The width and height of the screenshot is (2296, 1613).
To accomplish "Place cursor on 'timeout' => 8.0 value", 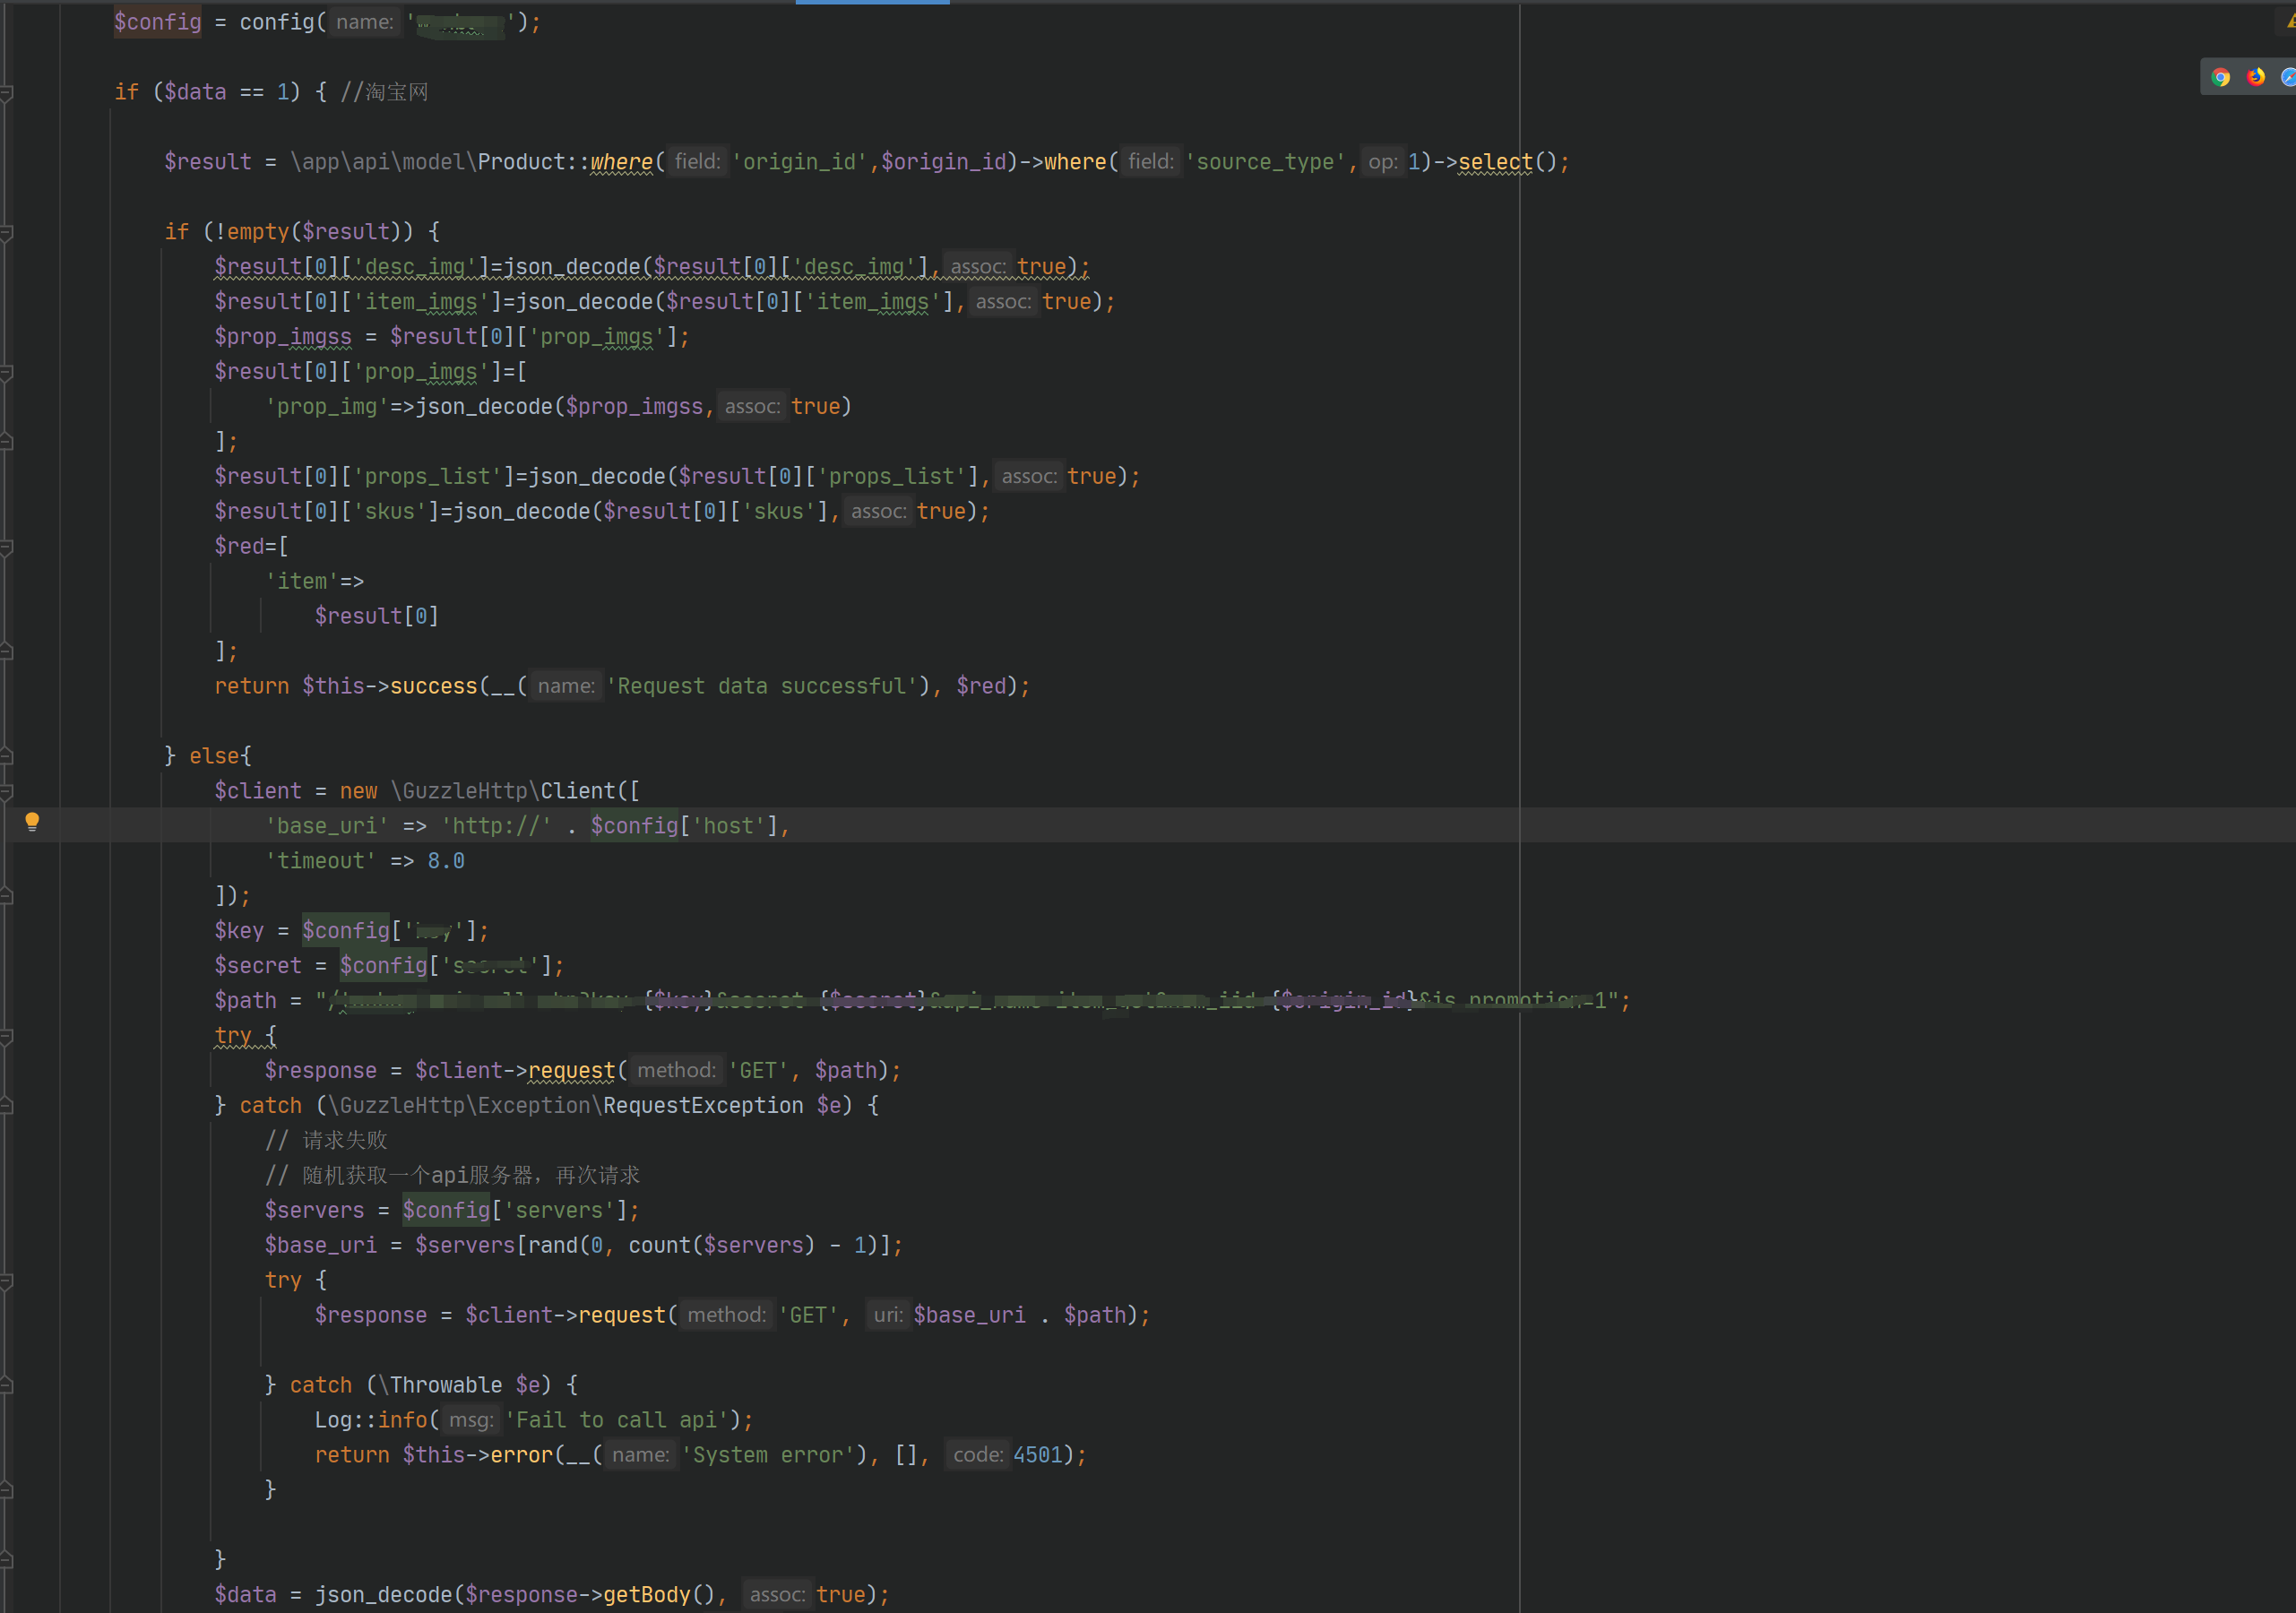I will 445,861.
